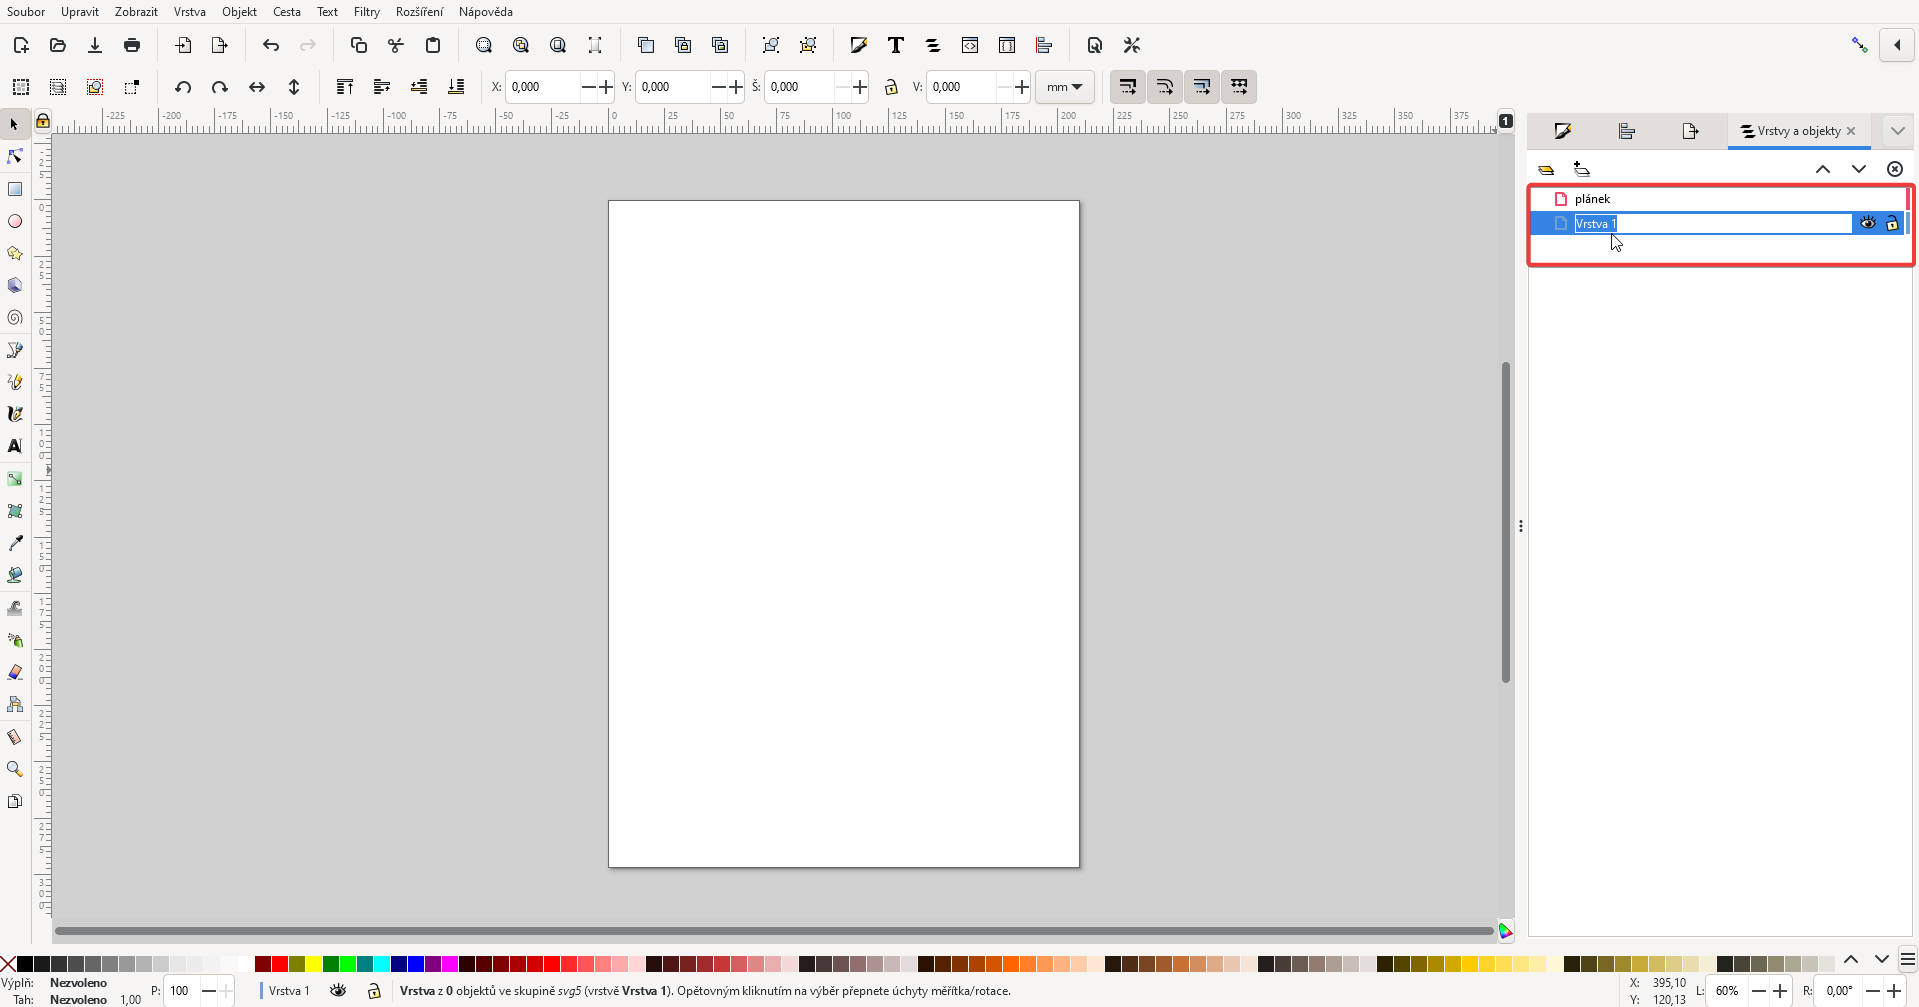Lock Vrstva 1 with the padlock toggle
This screenshot has width=1919, height=1007.
point(1893,222)
